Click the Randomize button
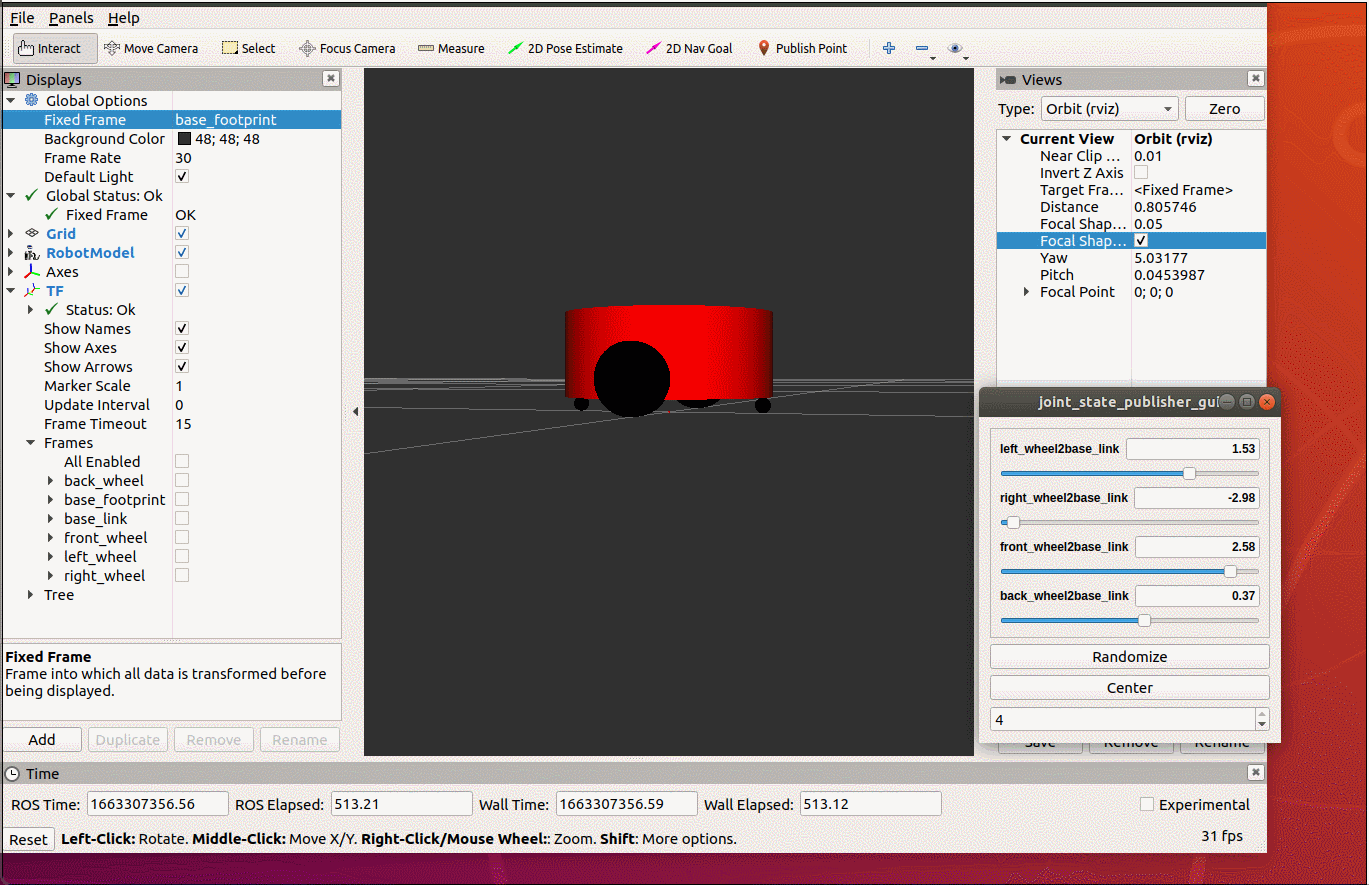This screenshot has height=885, width=1369. (1130, 657)
